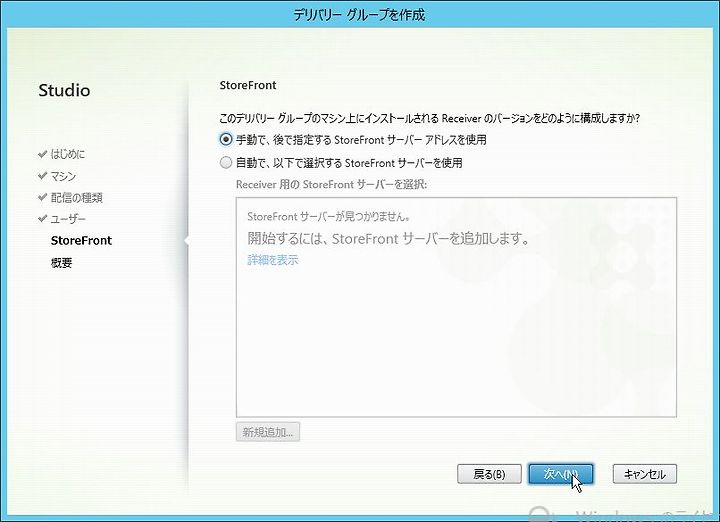Image resolution: width=720 pixels, height=522 pixels.
Task: Select the StoreFront step in sidebar
Action: 81,241
